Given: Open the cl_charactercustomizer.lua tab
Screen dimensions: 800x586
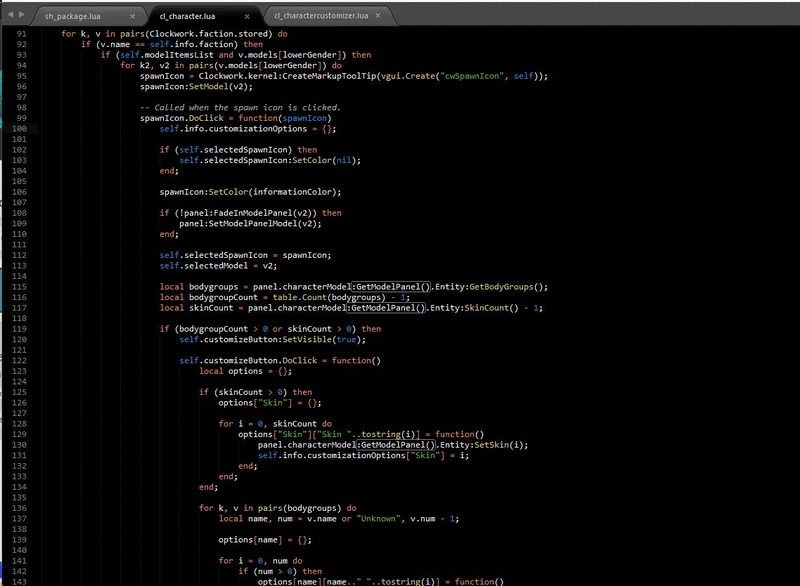Looking at the screenshot, I should tap(321, 16).
